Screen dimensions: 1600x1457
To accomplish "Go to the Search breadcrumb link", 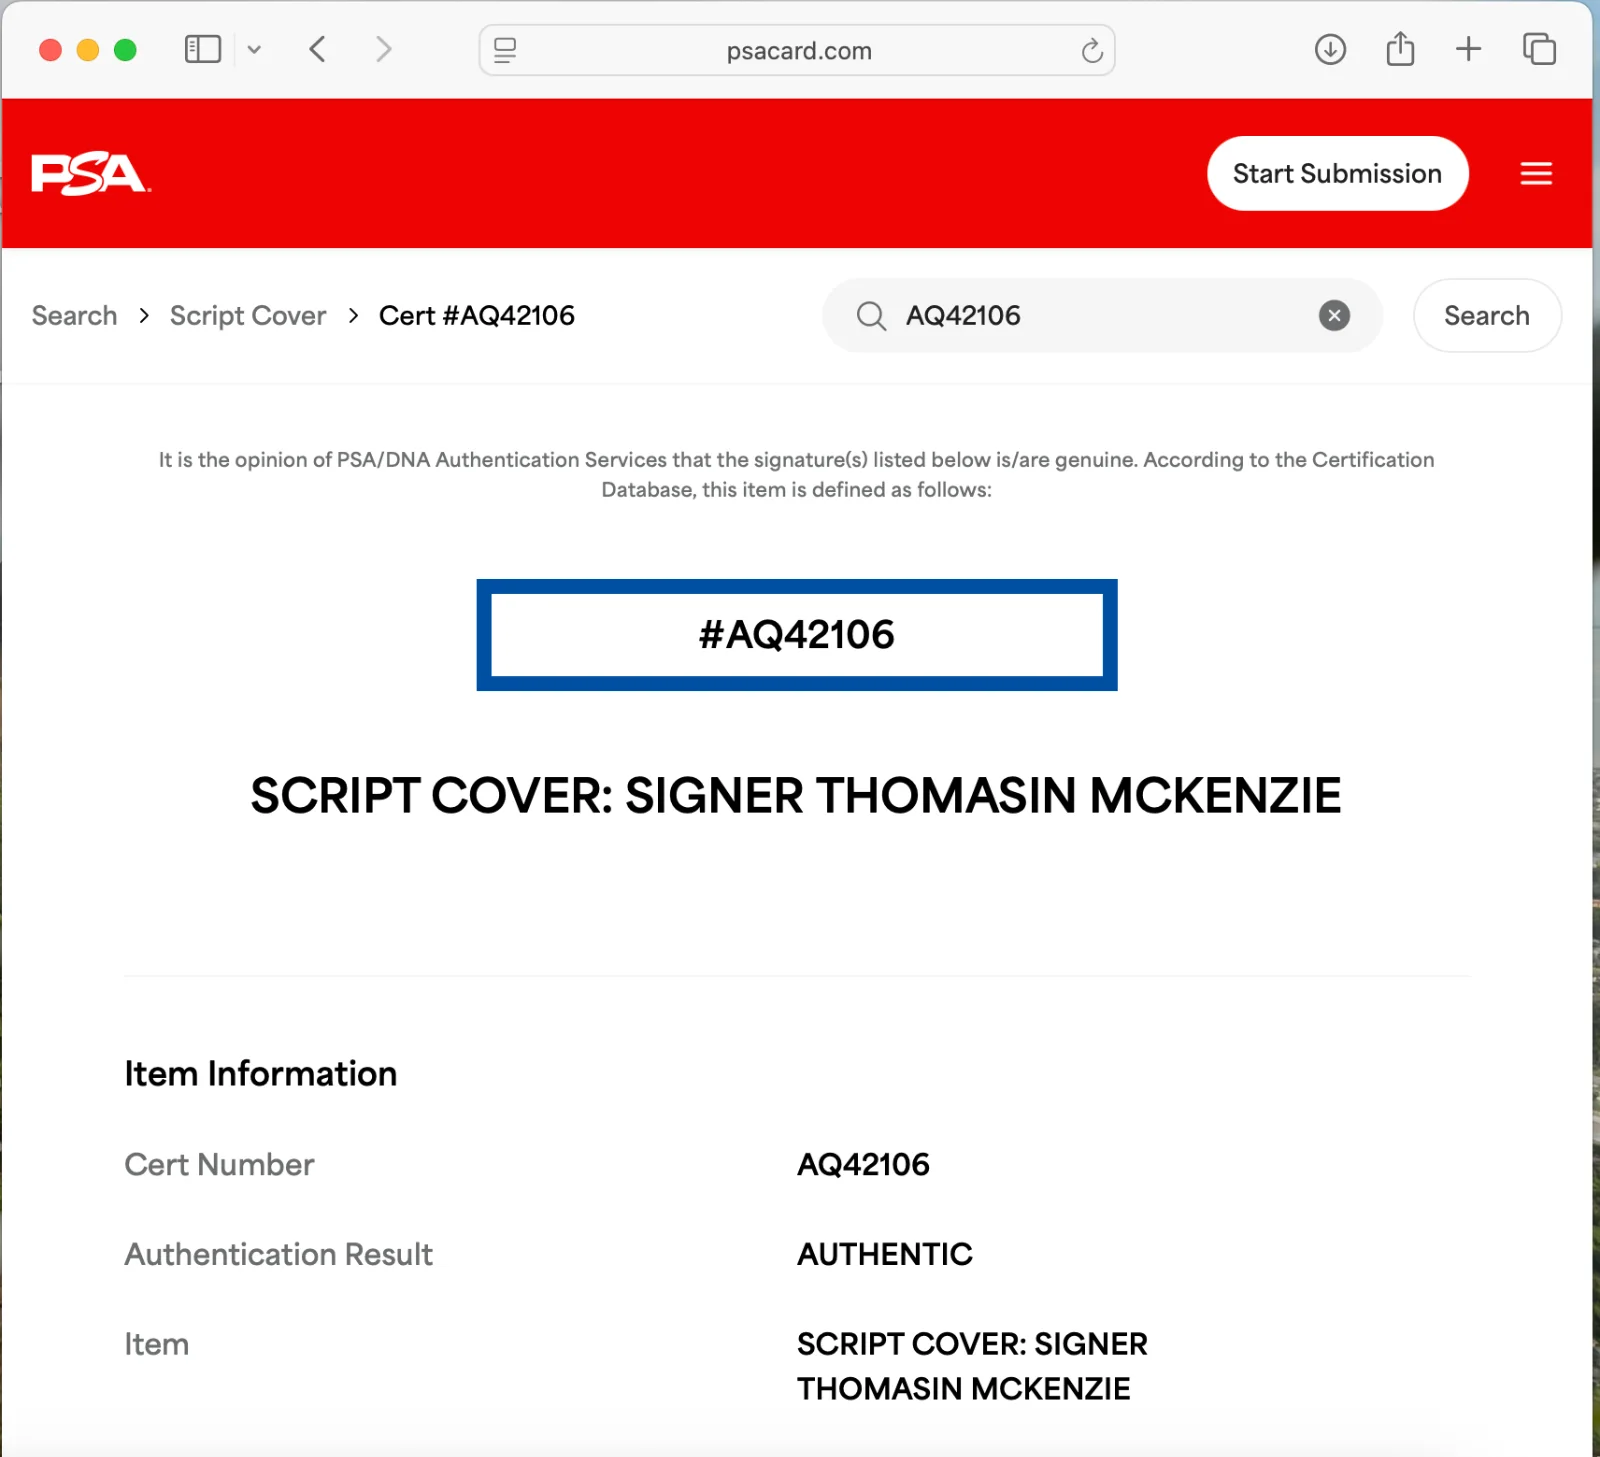I will tap(75, 316).
